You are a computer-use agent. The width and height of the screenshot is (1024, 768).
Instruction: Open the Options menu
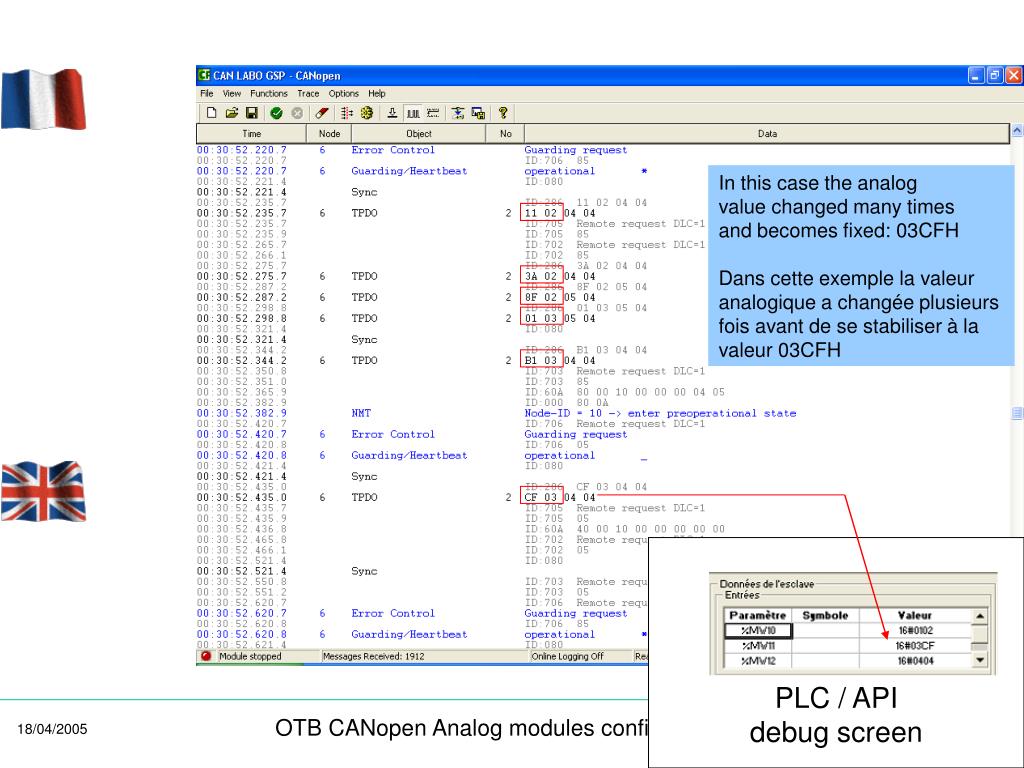[344, 93]
